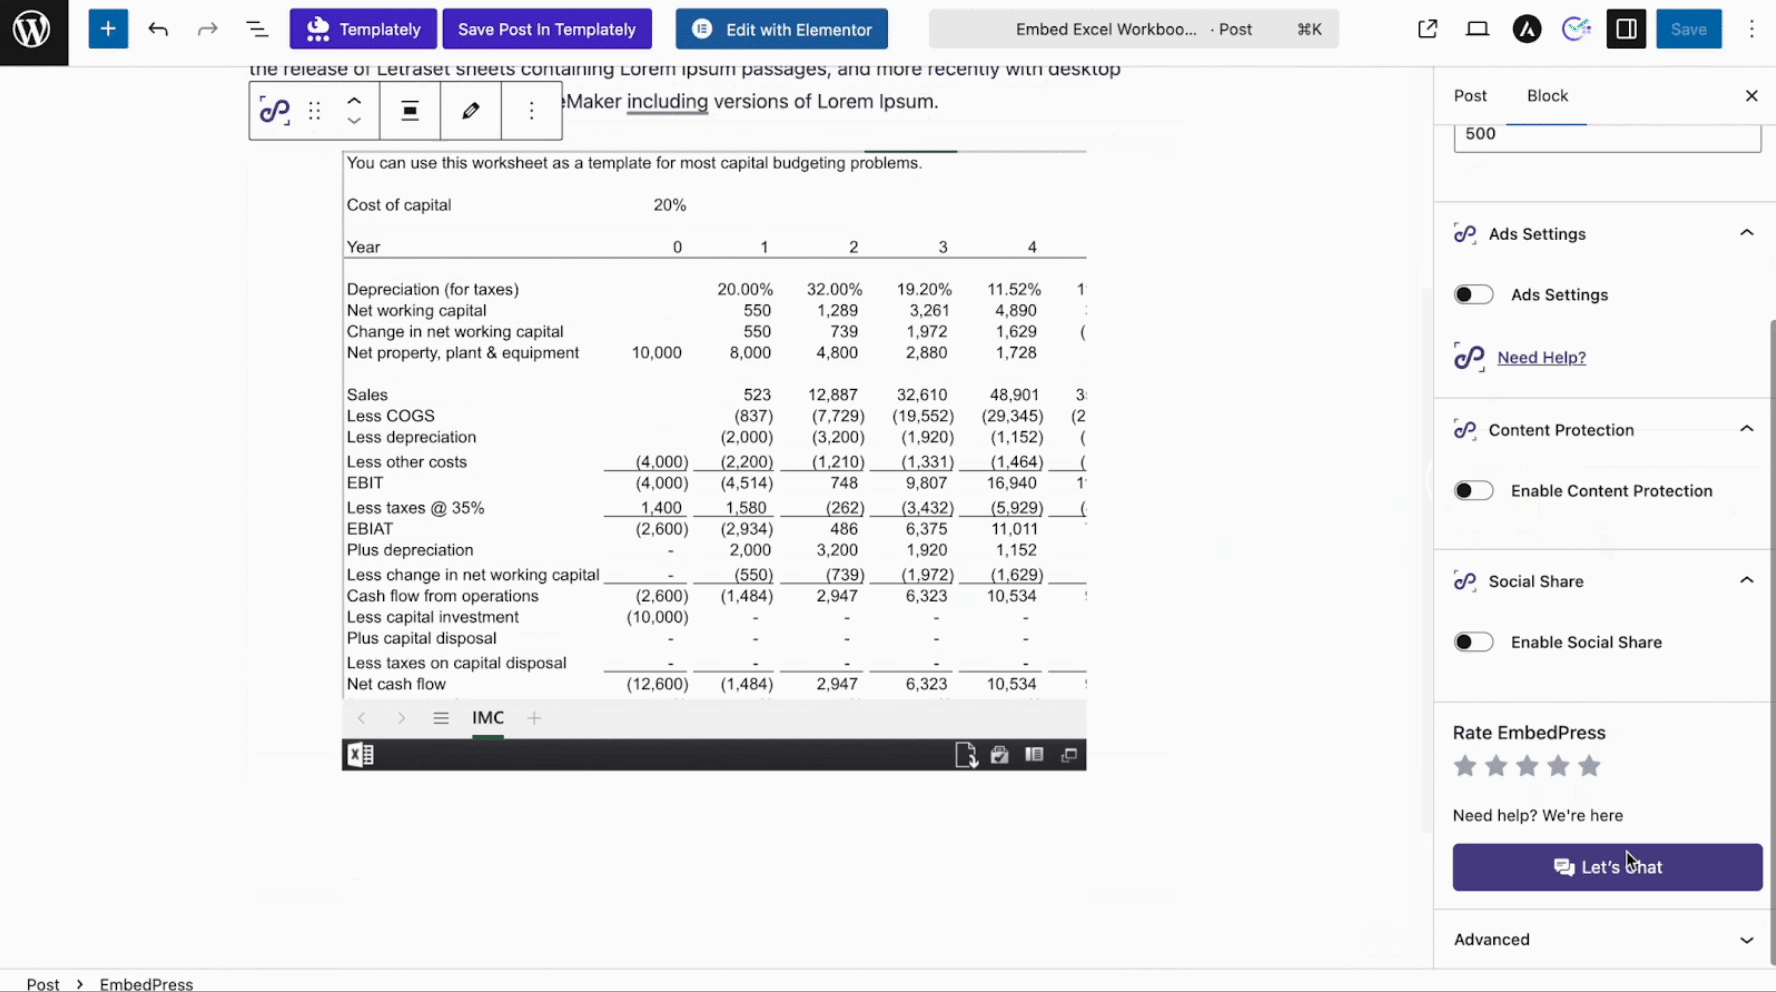Switch on Enable Social Share
This screenshot has width=1776, height=992.
tap(1473, 642)
